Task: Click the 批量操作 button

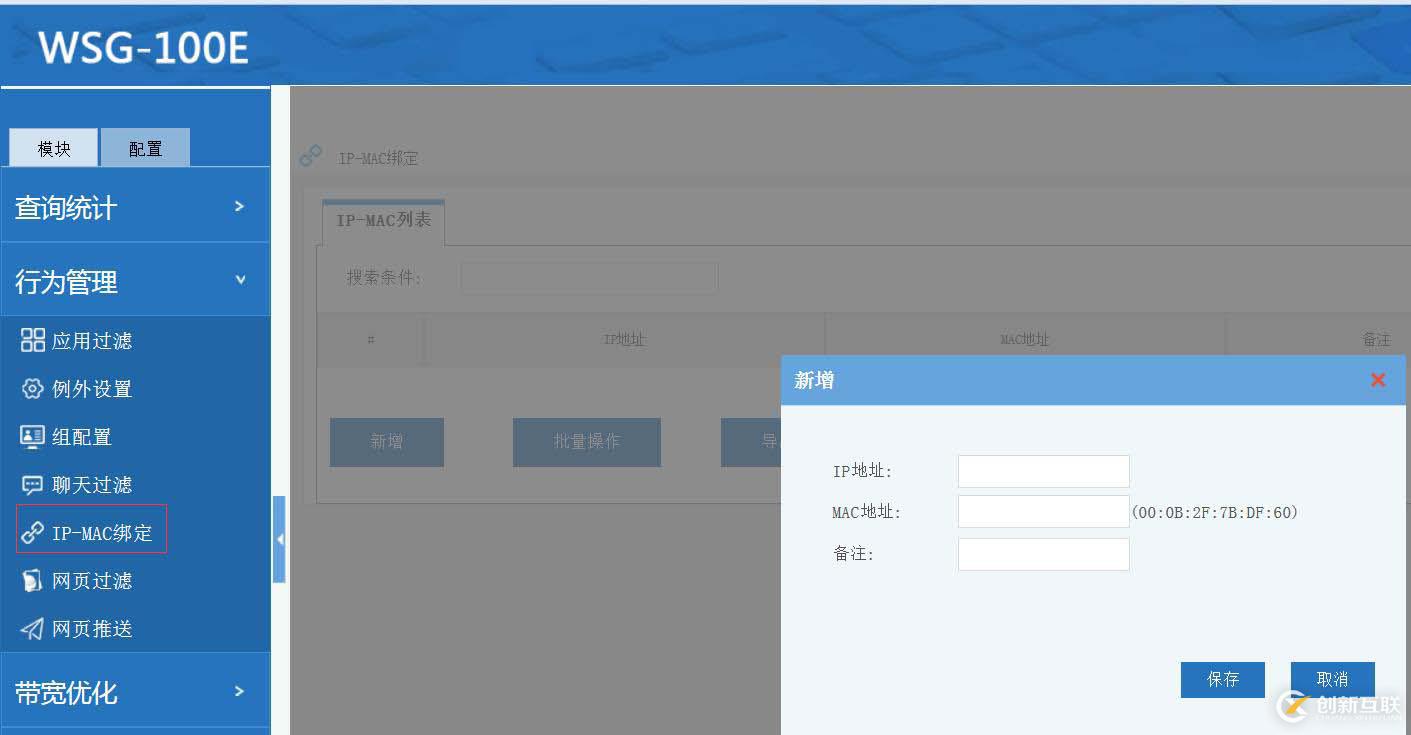Action: (x=587, y=442)
